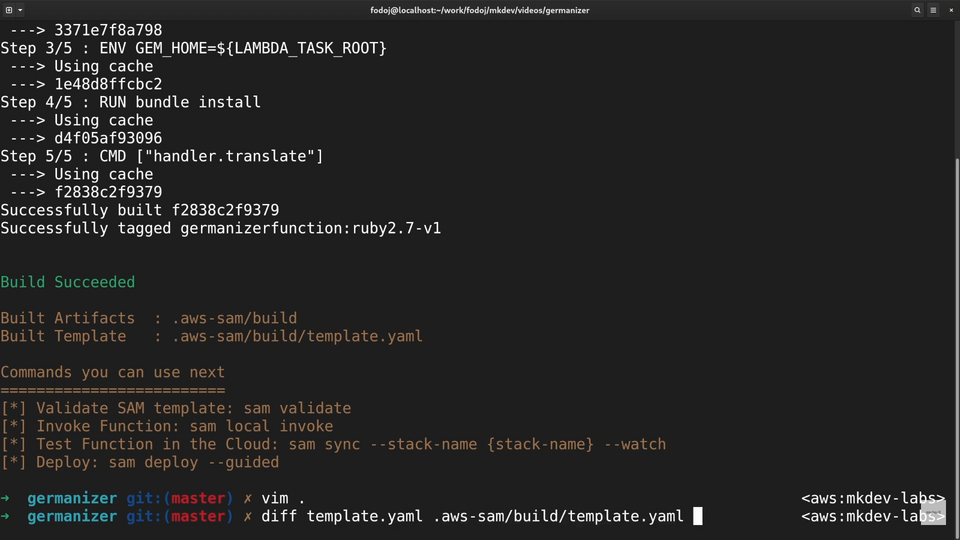
Task: Click "Successfully built f2838c2f9379" line
Action: point(140,211)
